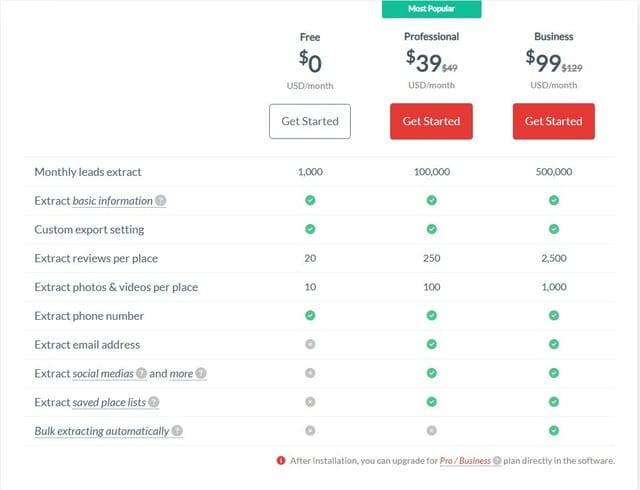Screen dimensions: 640x490
Task: Open the basic information link
Action: (x=112, y=201)
